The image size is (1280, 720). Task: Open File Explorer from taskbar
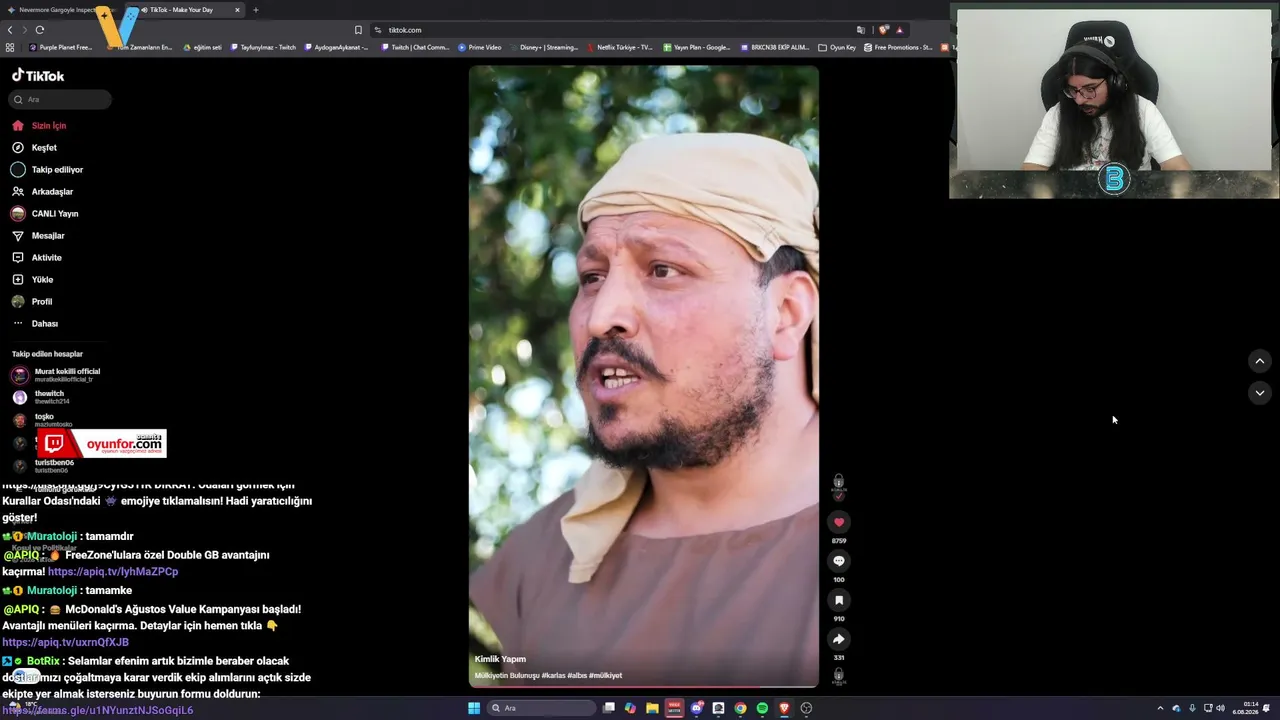652,708
